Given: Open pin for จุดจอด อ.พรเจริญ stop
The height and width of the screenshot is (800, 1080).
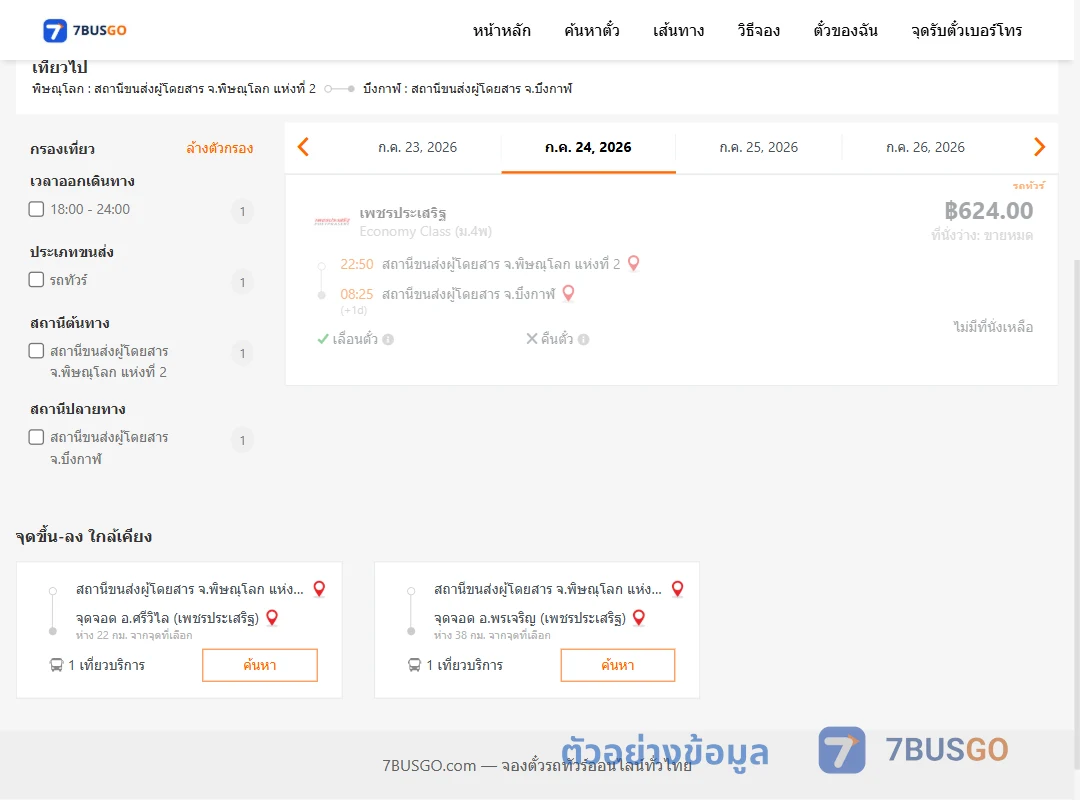Looking at the screenshot, I should coord(639,617).
